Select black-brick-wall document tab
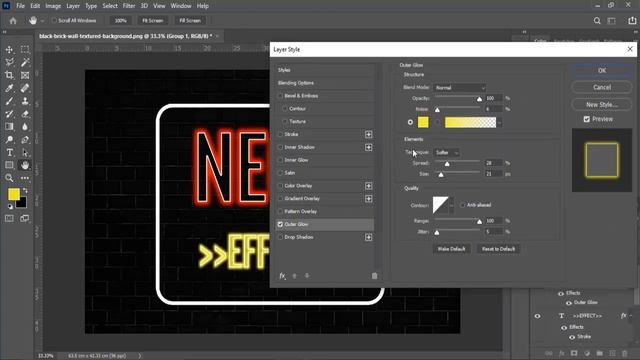The width and height of the screenshot is (640, 360). 125,36
